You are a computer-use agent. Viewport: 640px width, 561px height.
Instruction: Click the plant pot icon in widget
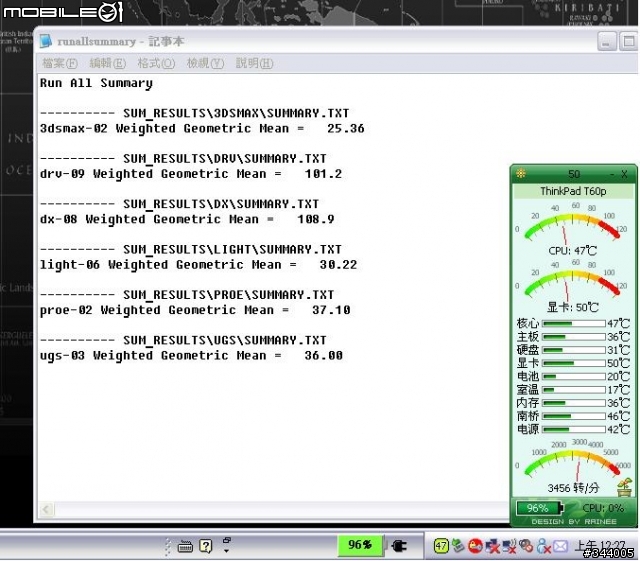pyautogui.click(x=624, y=487)
